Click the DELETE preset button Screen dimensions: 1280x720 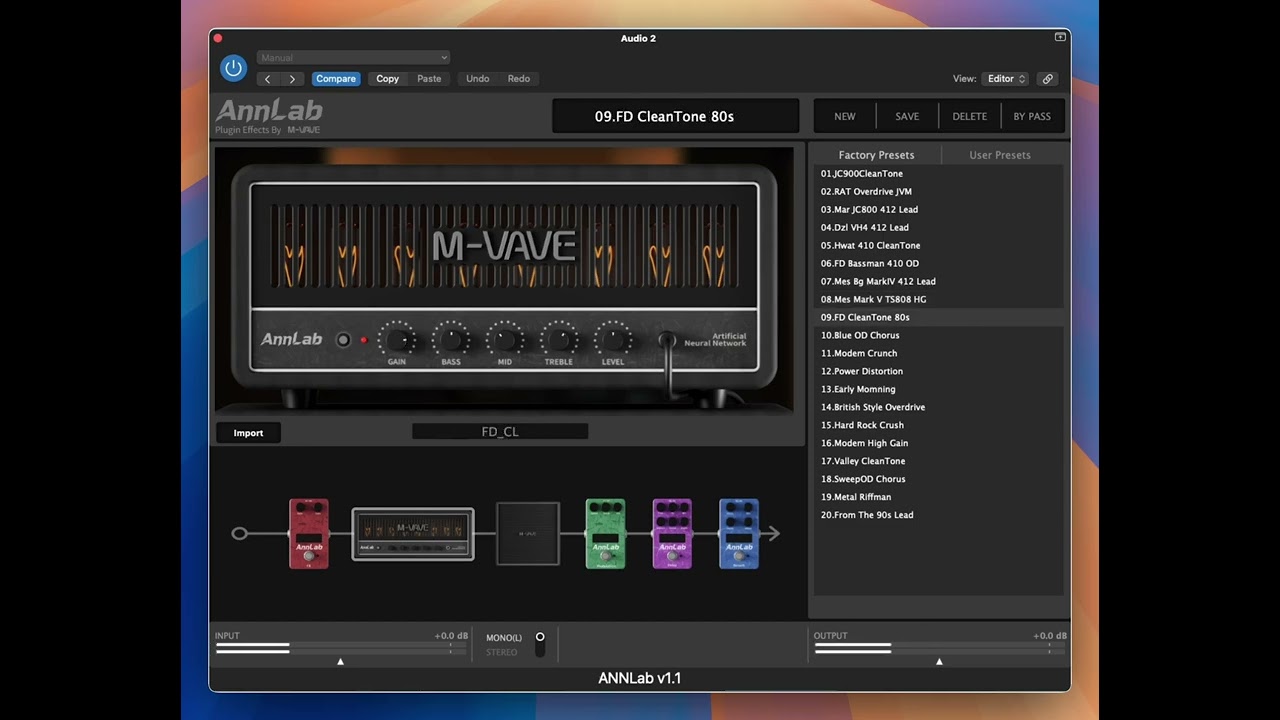[x=969, y=116]
